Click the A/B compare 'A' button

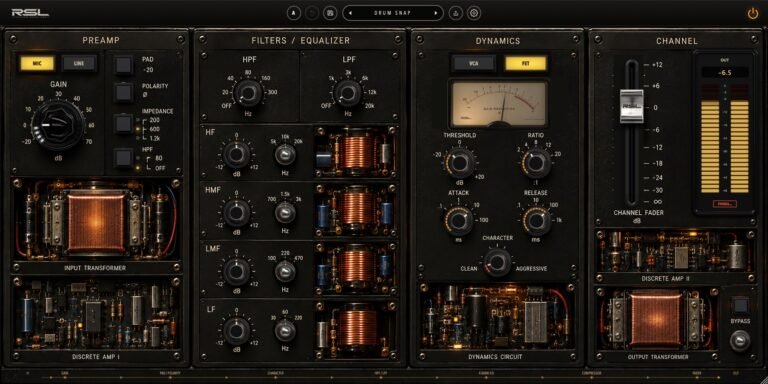point(293,13)
